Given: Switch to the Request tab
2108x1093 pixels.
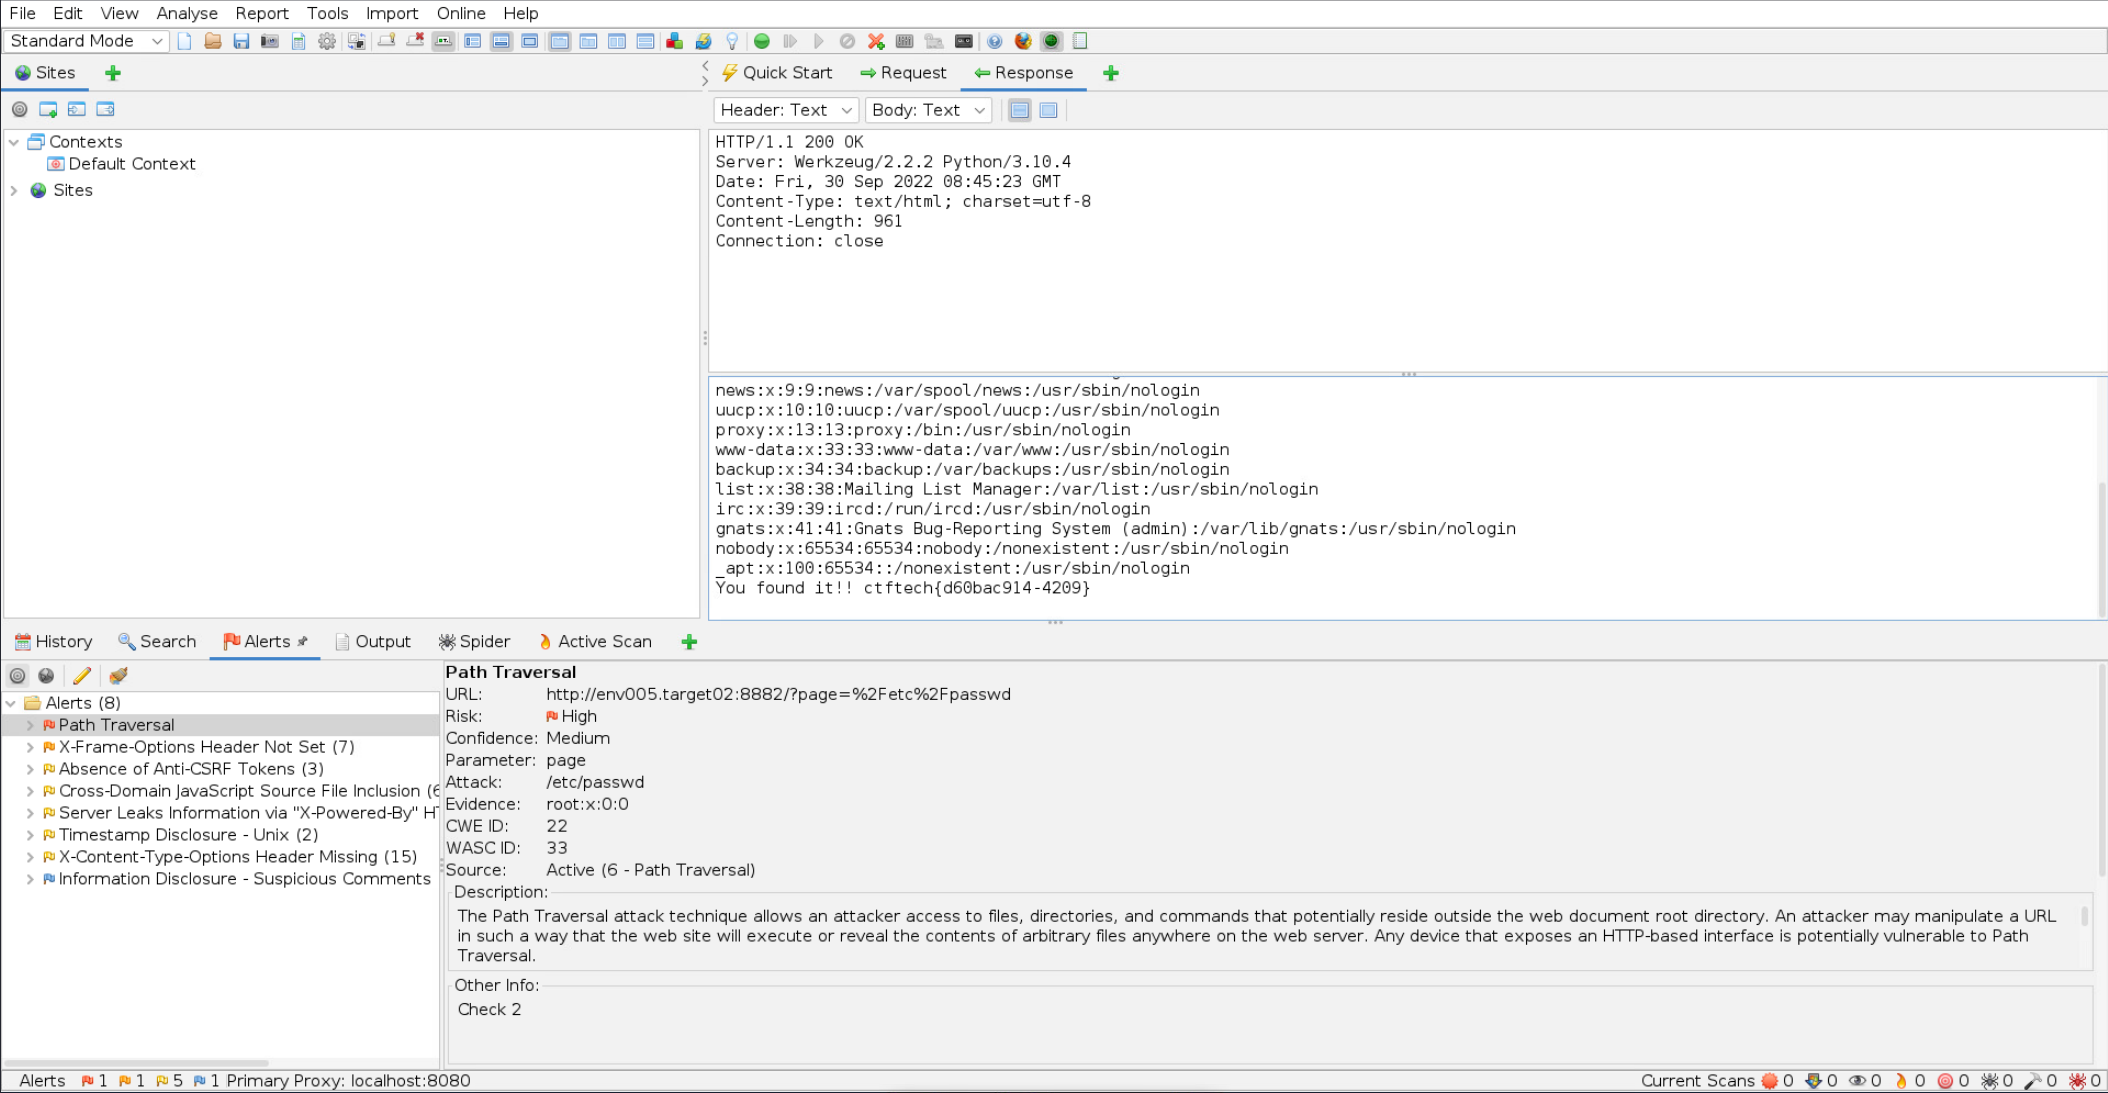Looking at the screenshot, I should (903, 73).
